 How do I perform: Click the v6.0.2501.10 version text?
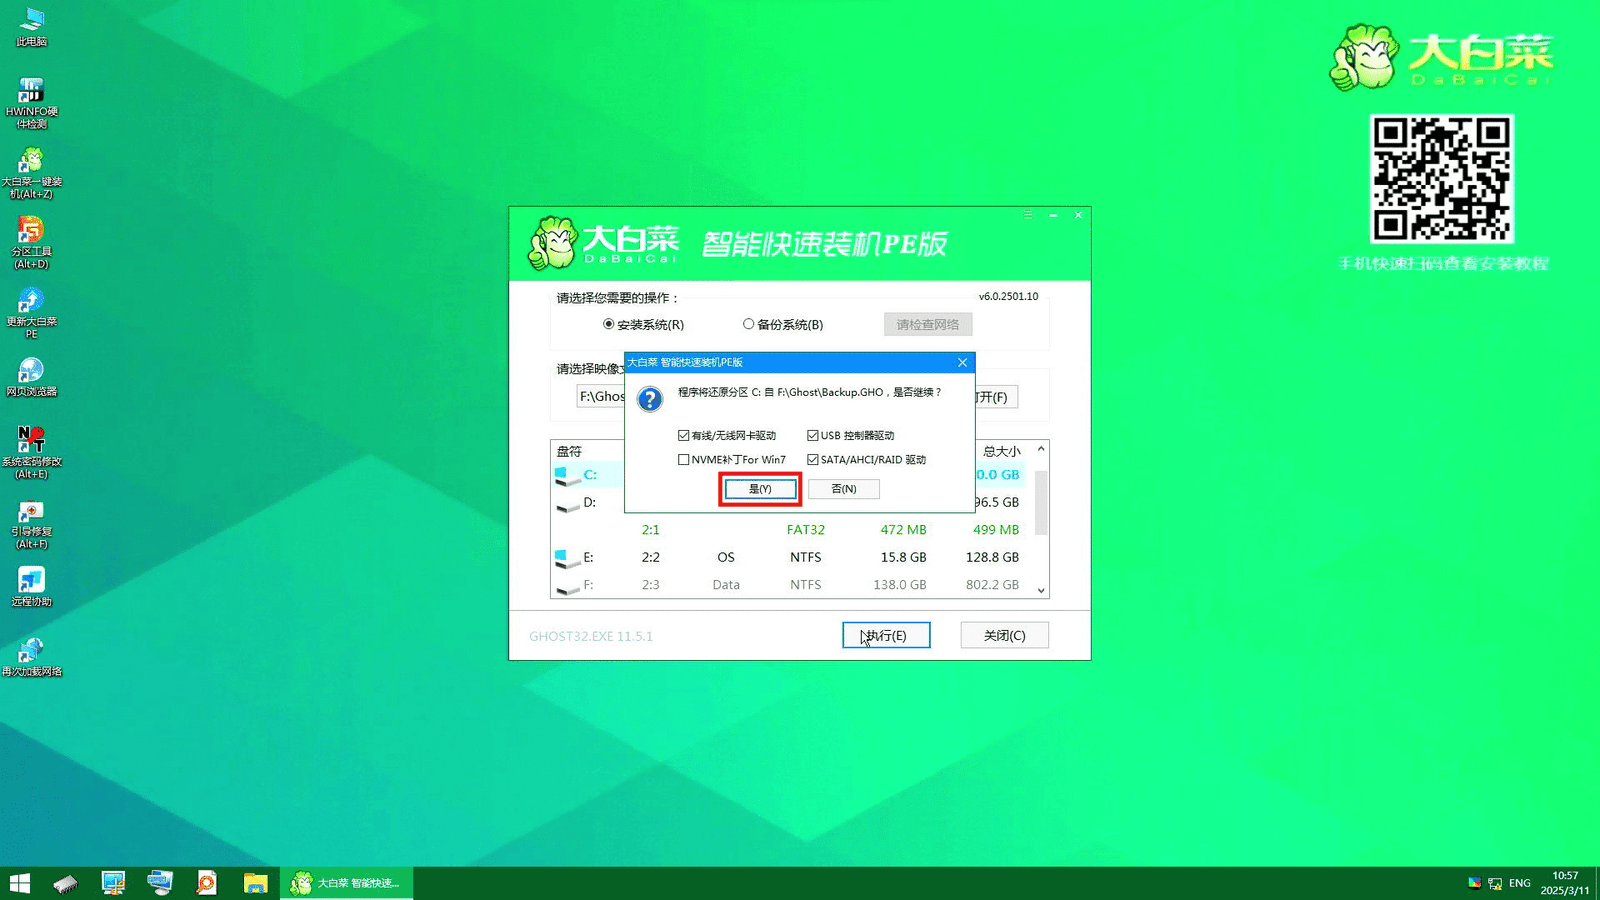(x=1008, y=296)
